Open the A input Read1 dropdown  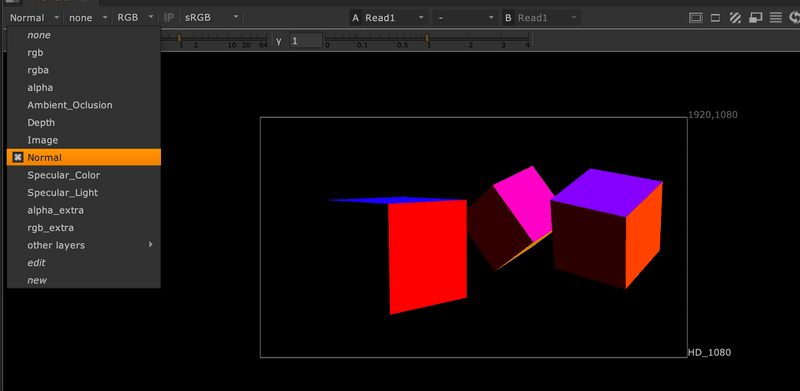point(394,18)
